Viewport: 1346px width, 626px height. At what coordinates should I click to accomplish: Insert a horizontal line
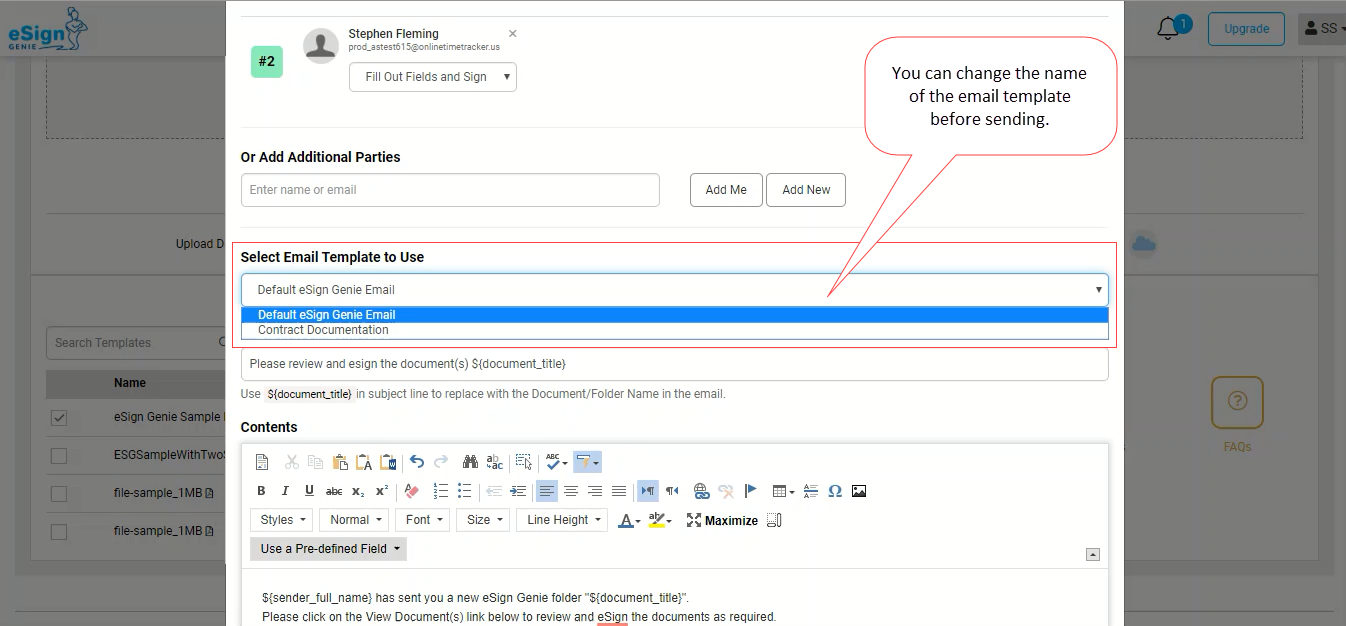810,491
